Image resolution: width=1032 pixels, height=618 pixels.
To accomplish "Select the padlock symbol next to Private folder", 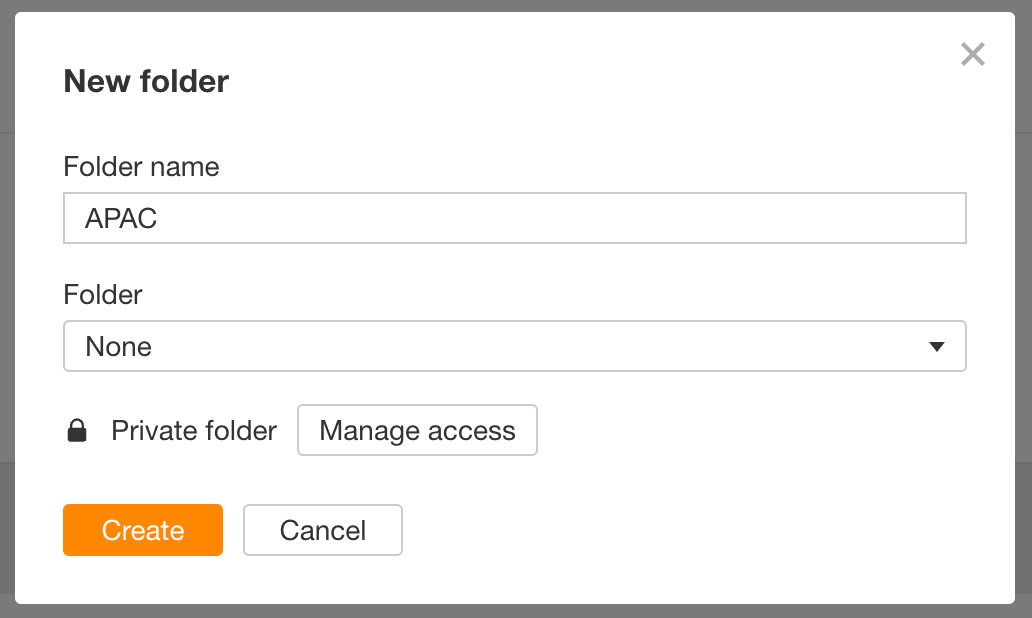I will 77,430.
